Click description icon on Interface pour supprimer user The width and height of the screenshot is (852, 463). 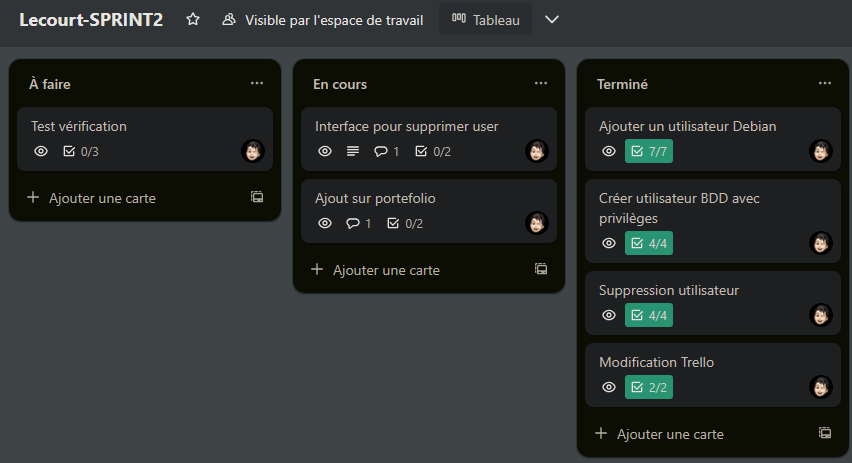point(353,152)
